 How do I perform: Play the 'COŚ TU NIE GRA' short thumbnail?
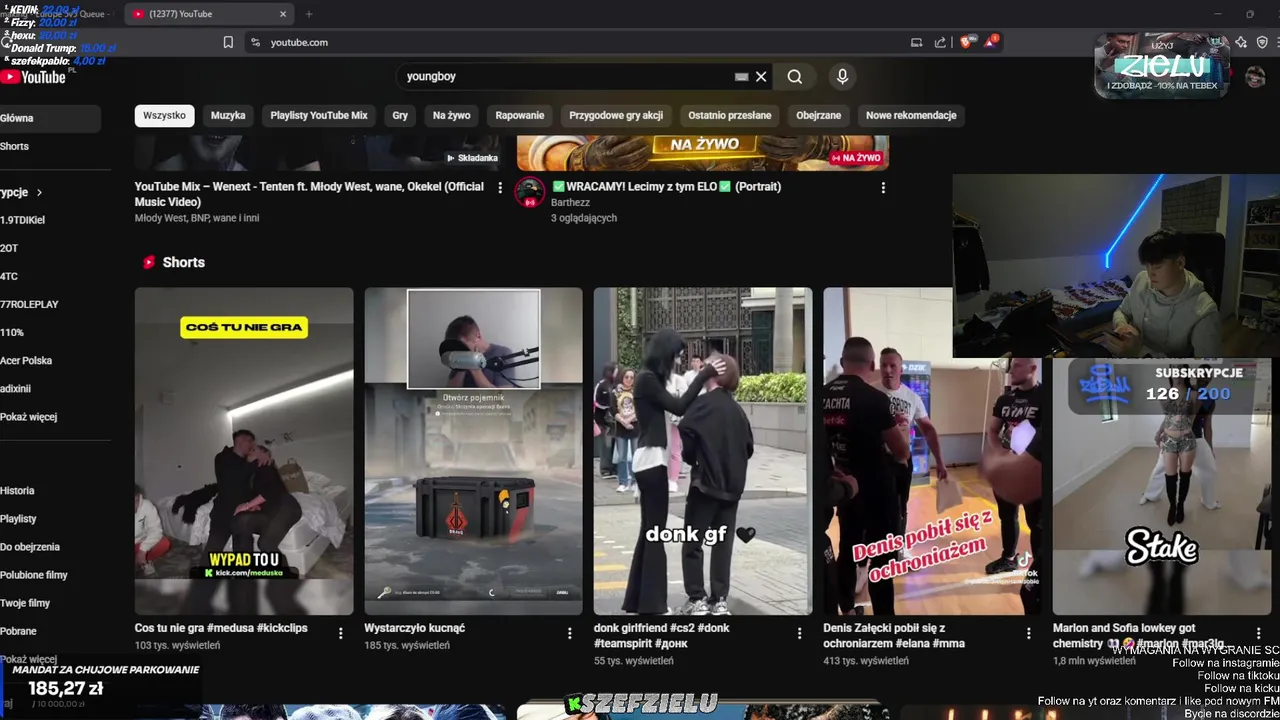[244, 451]
